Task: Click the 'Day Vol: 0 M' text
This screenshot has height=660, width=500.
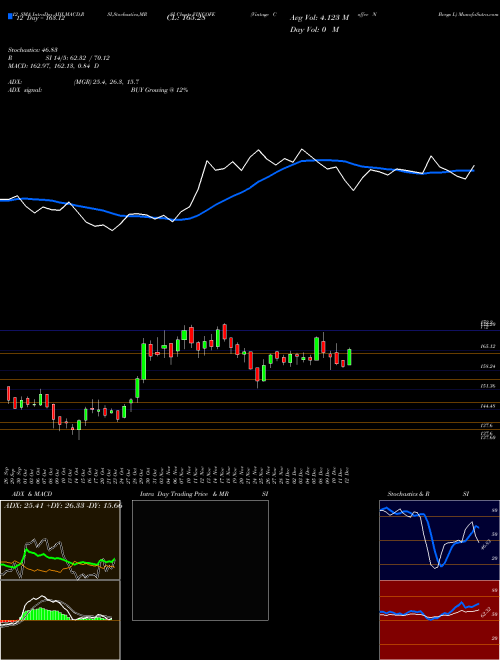Action: click(314, 30)
